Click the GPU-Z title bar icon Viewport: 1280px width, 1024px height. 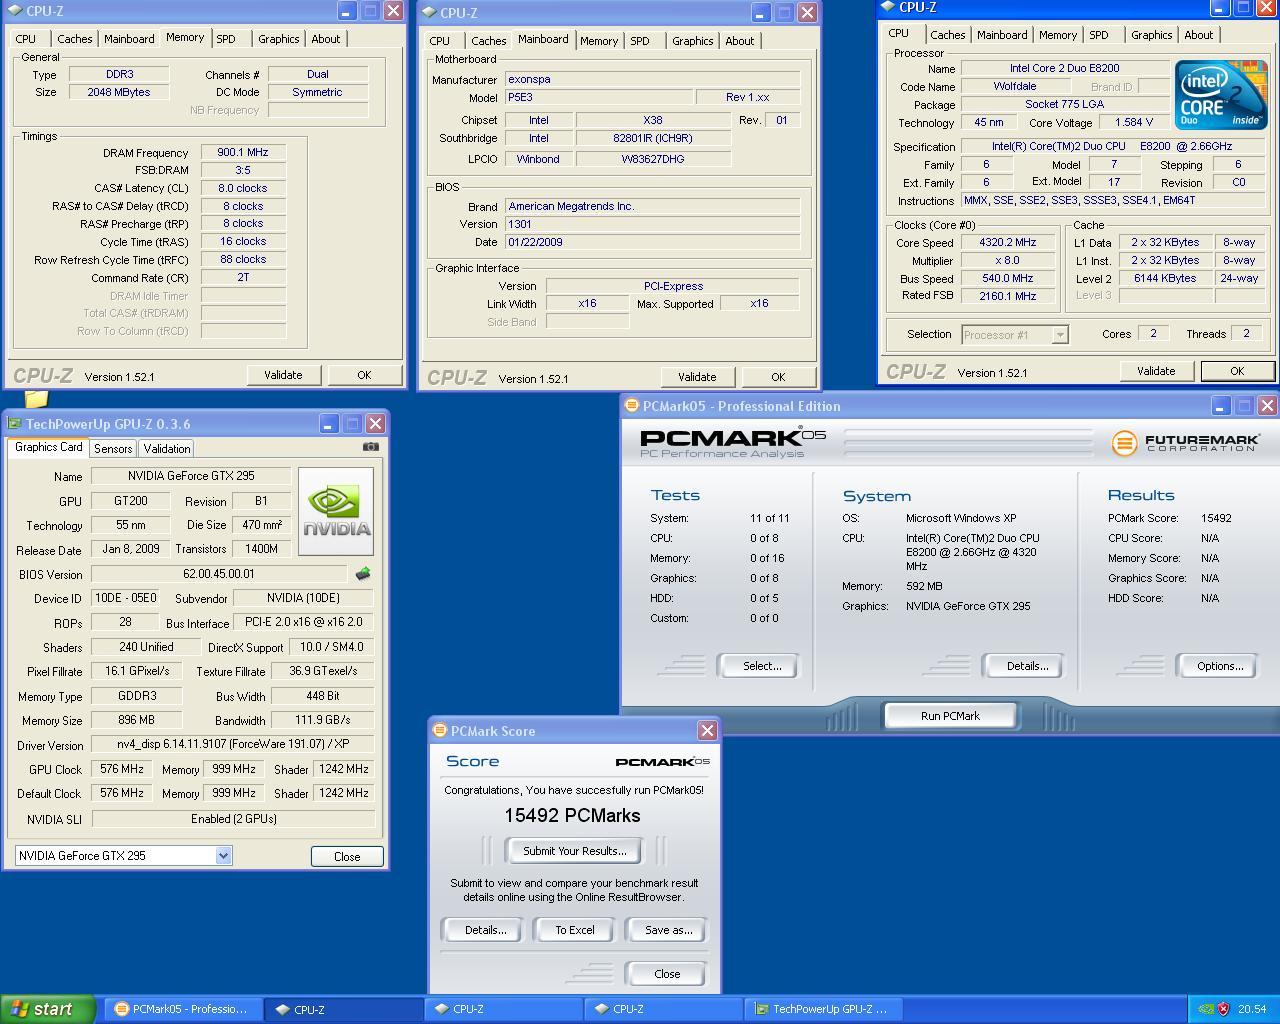pos(15,424)
